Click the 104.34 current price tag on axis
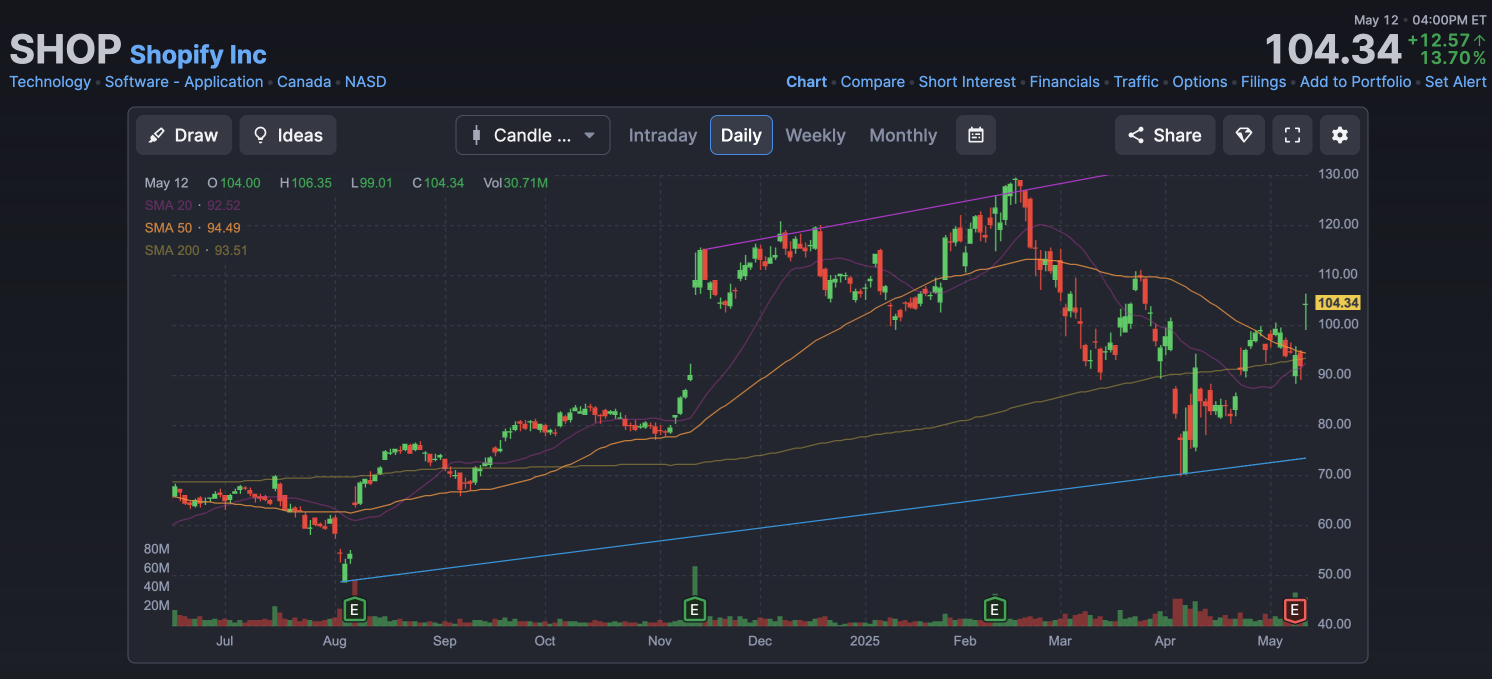The width and height of the screenshot is (1492, 679). click(1338, 303)
